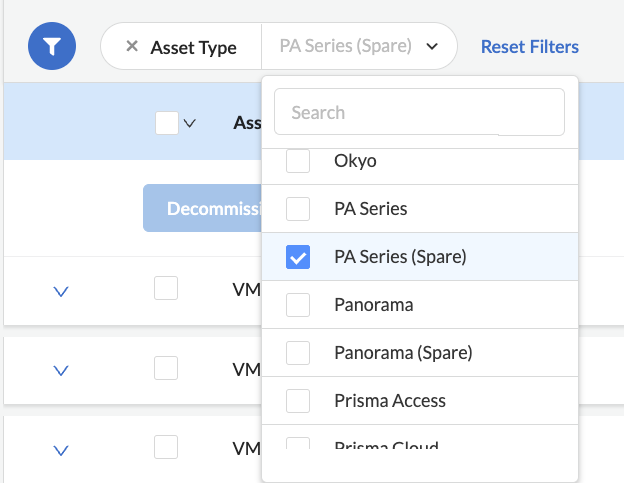This screenshot has height=483, width=624.
Task: Expand the third VM row chevron
Action: 60,450
